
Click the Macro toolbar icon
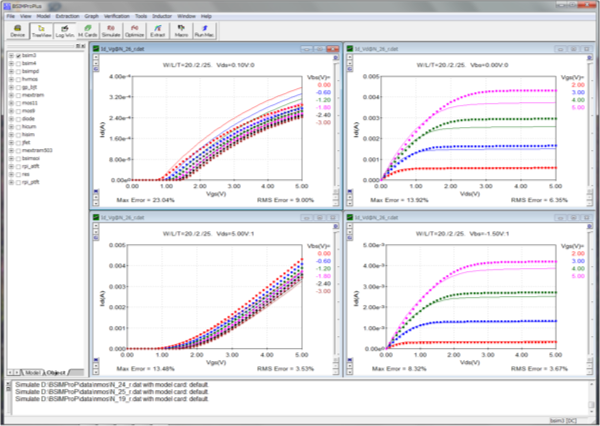[x=182, y=32]
